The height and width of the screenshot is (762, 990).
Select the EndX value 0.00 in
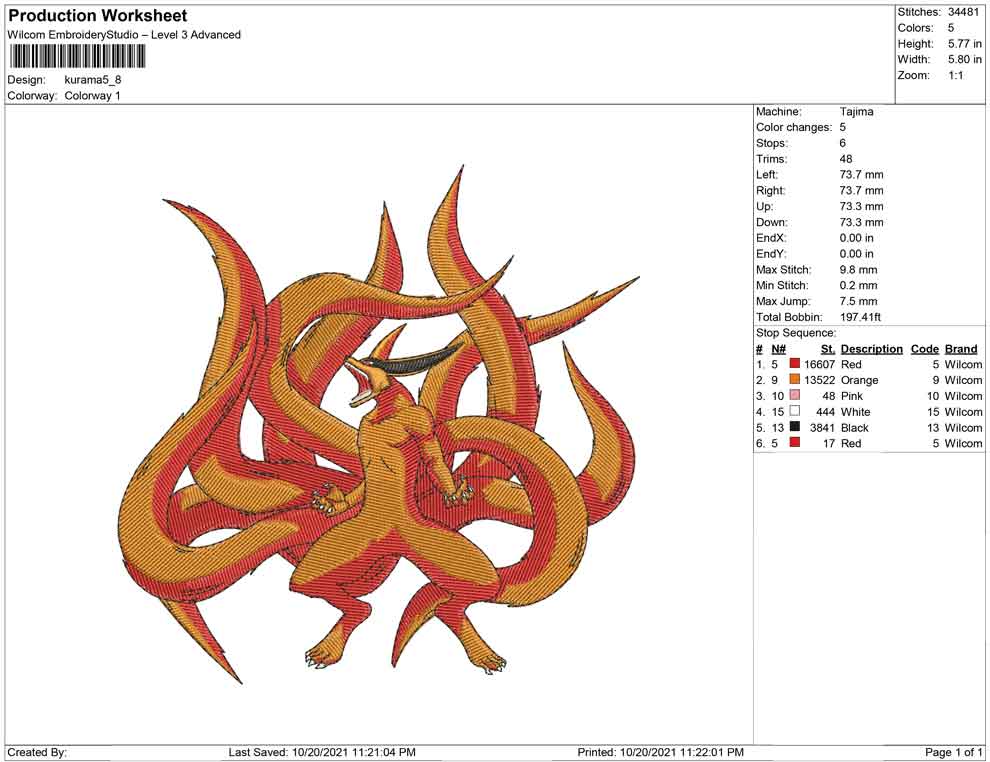tap(857, 238)
